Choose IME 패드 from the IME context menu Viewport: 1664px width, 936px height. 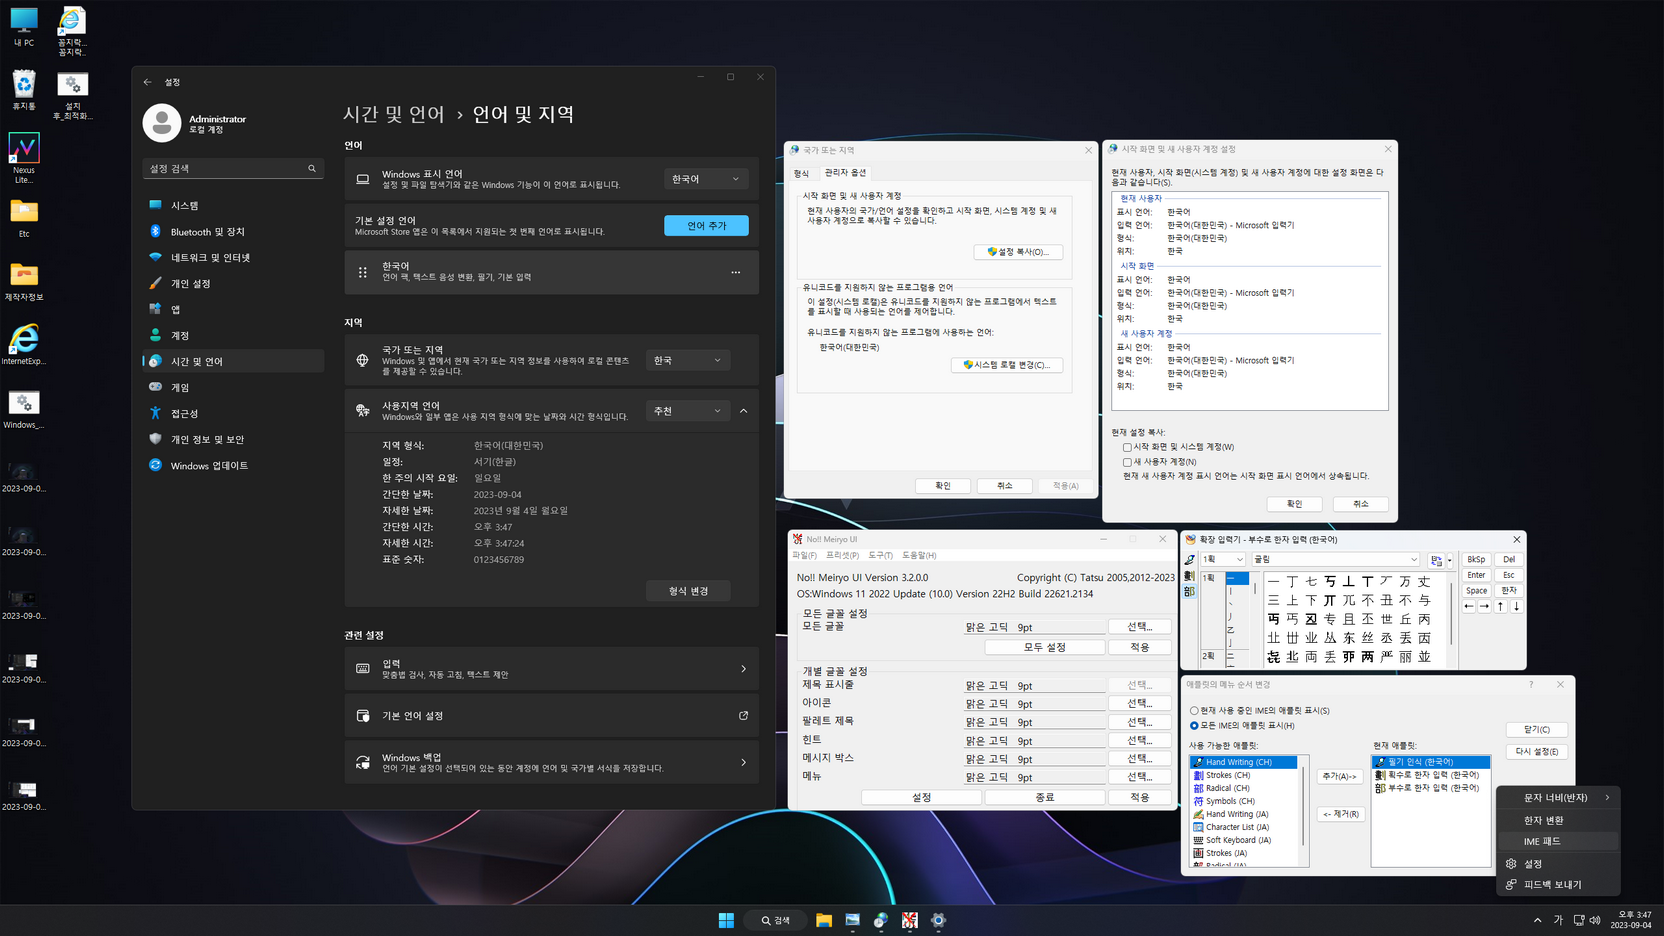point(1558,841)
